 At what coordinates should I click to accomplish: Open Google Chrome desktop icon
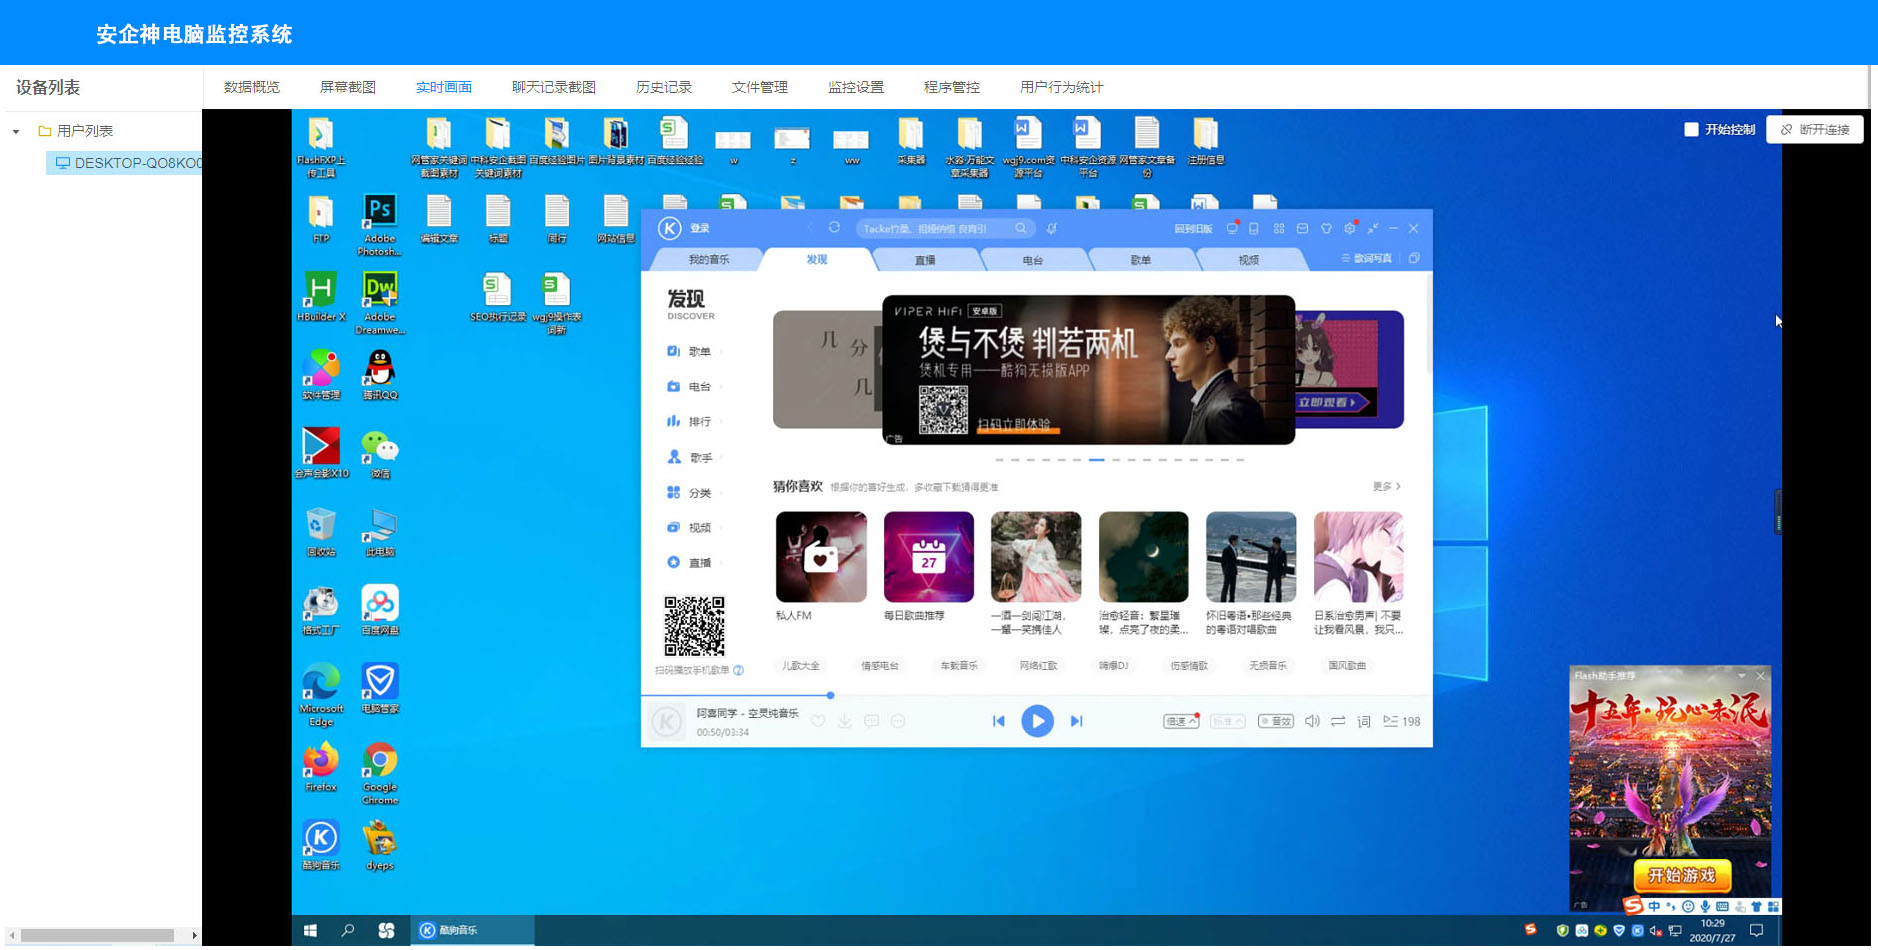point(379,773)
